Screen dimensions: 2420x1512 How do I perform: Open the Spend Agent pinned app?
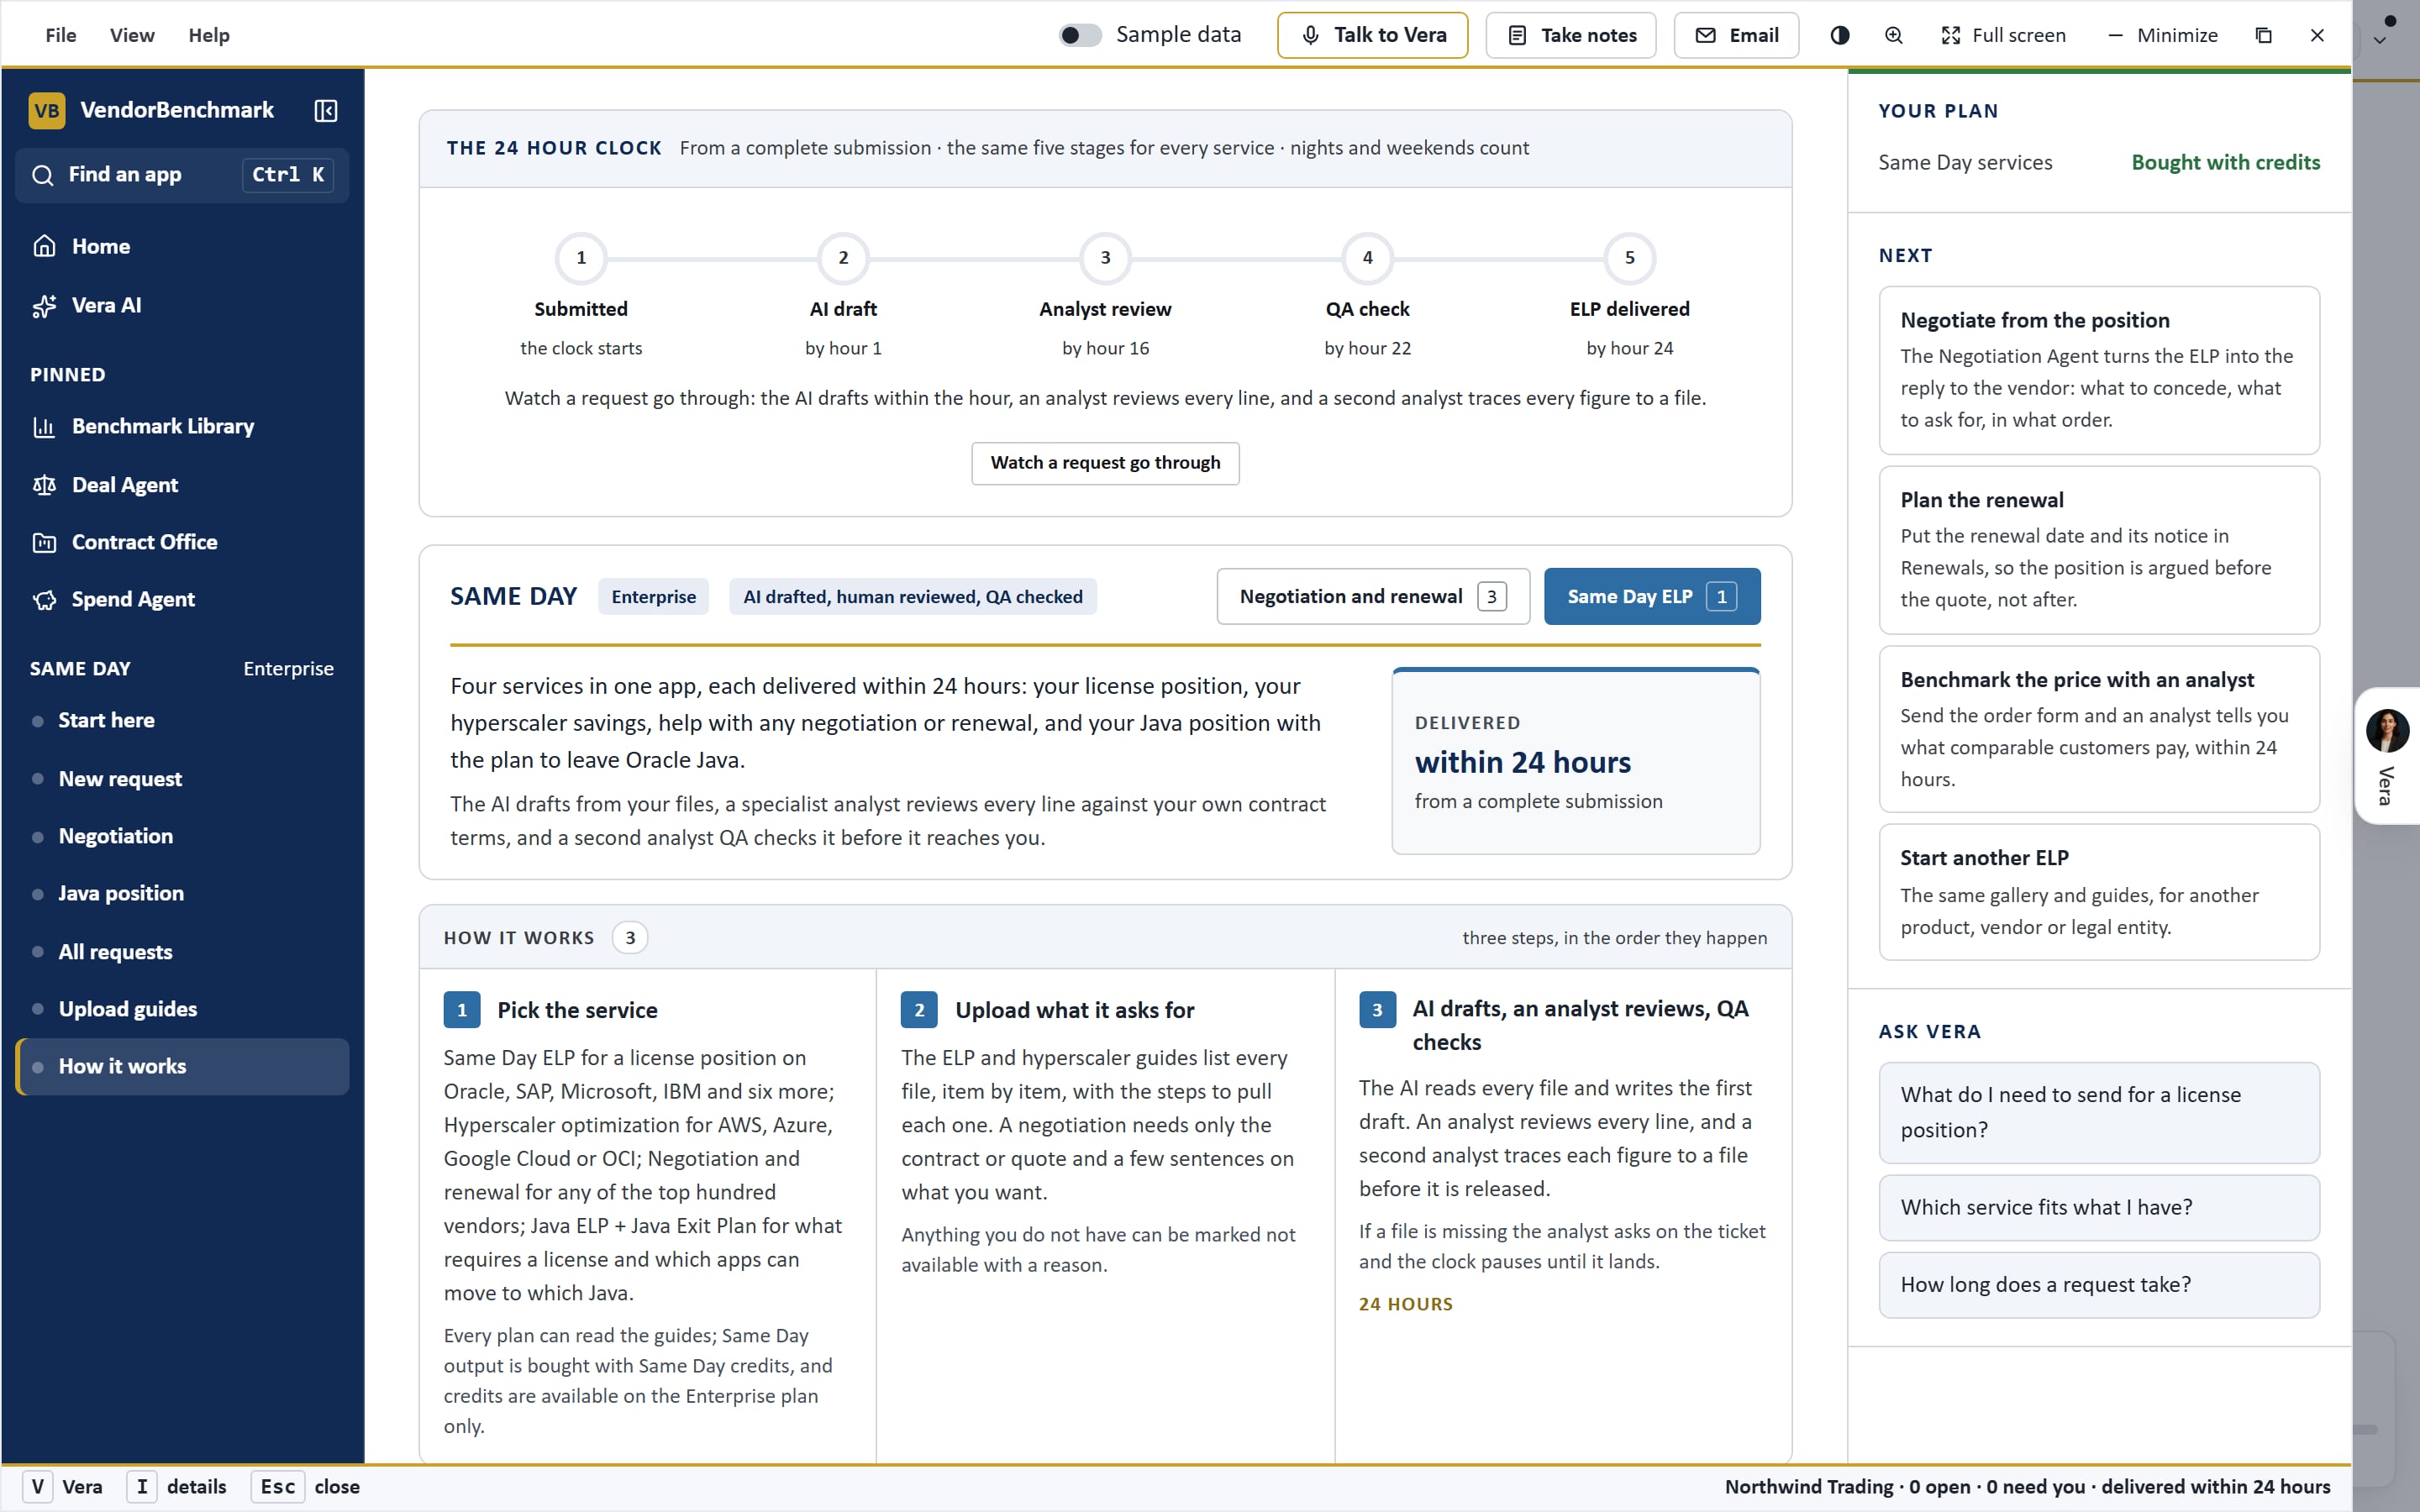182,599
